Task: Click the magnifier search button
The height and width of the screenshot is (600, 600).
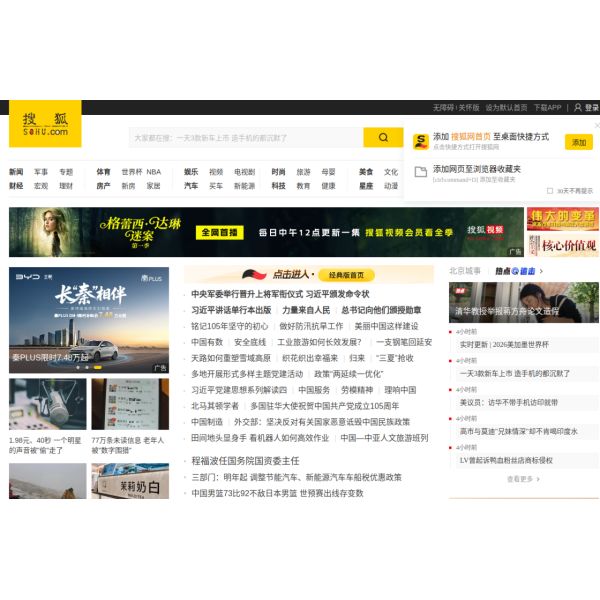Action: (x=383, y=137)
